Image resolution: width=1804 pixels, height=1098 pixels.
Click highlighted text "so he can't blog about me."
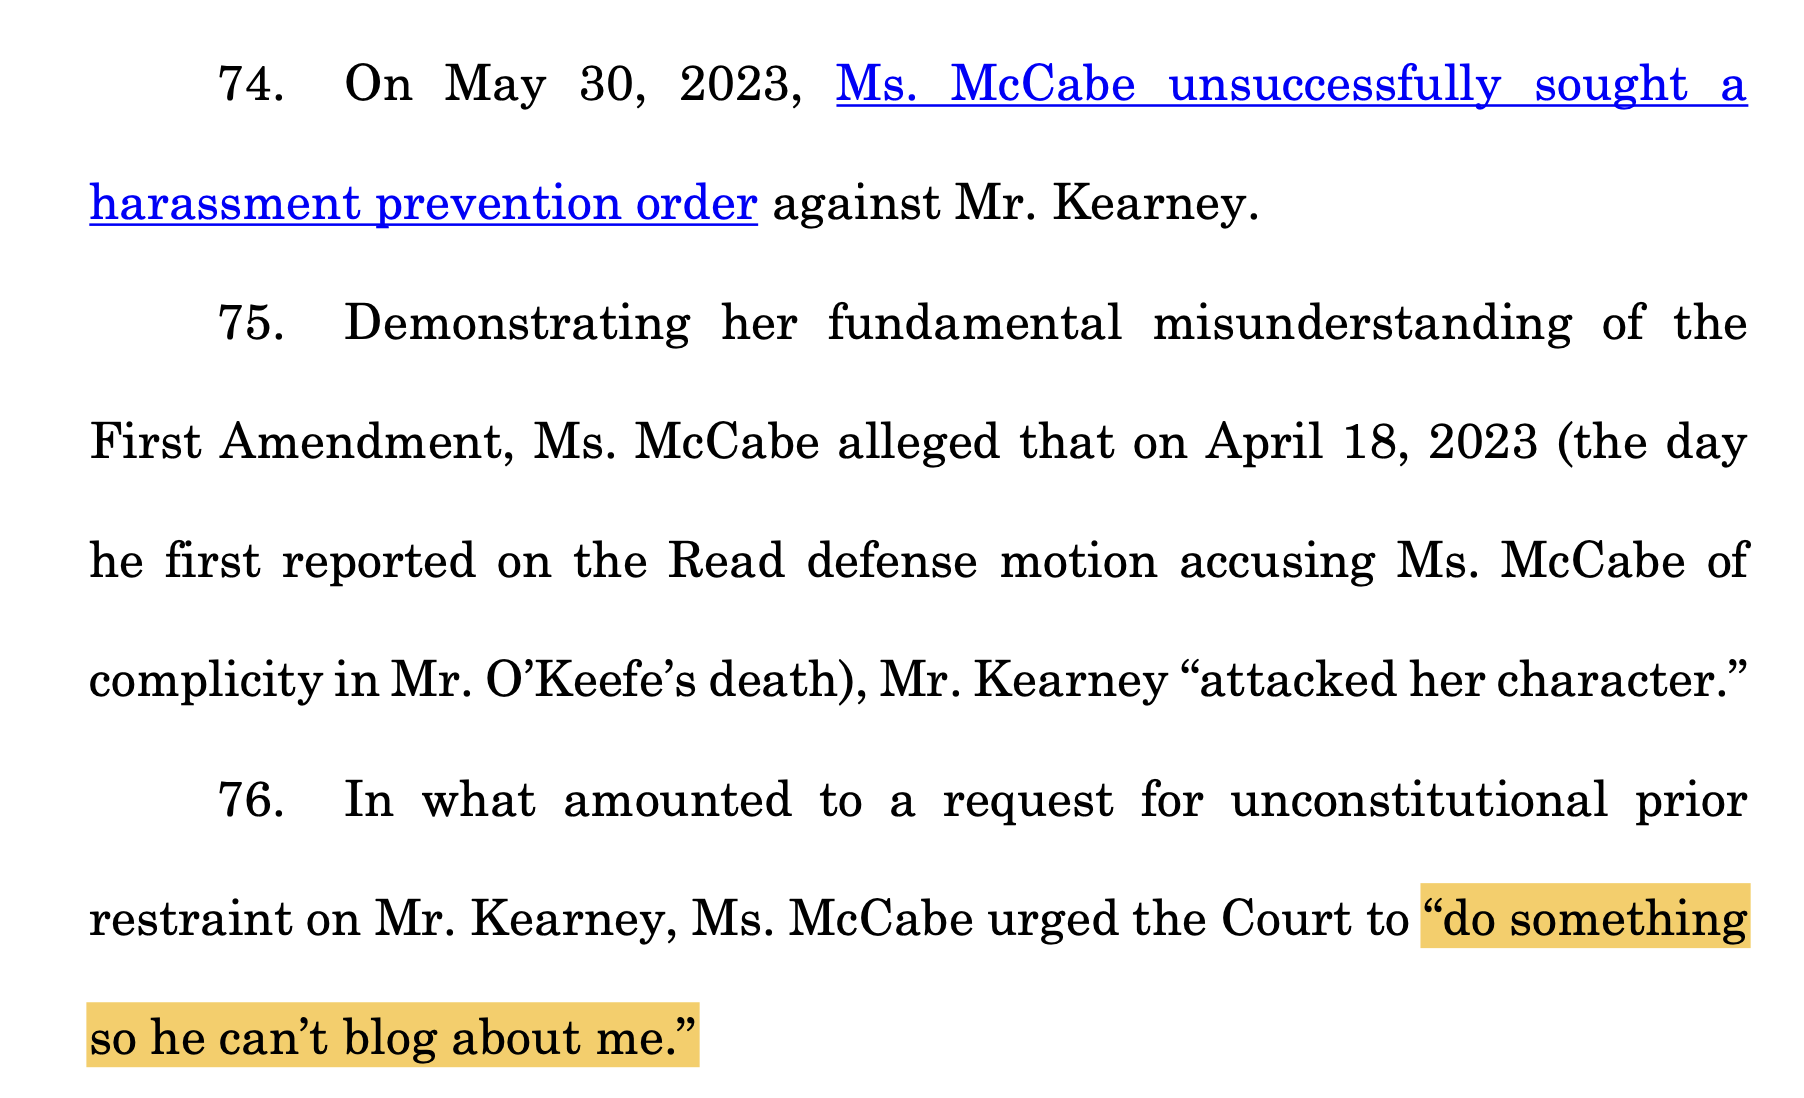tap(392, 1038)
